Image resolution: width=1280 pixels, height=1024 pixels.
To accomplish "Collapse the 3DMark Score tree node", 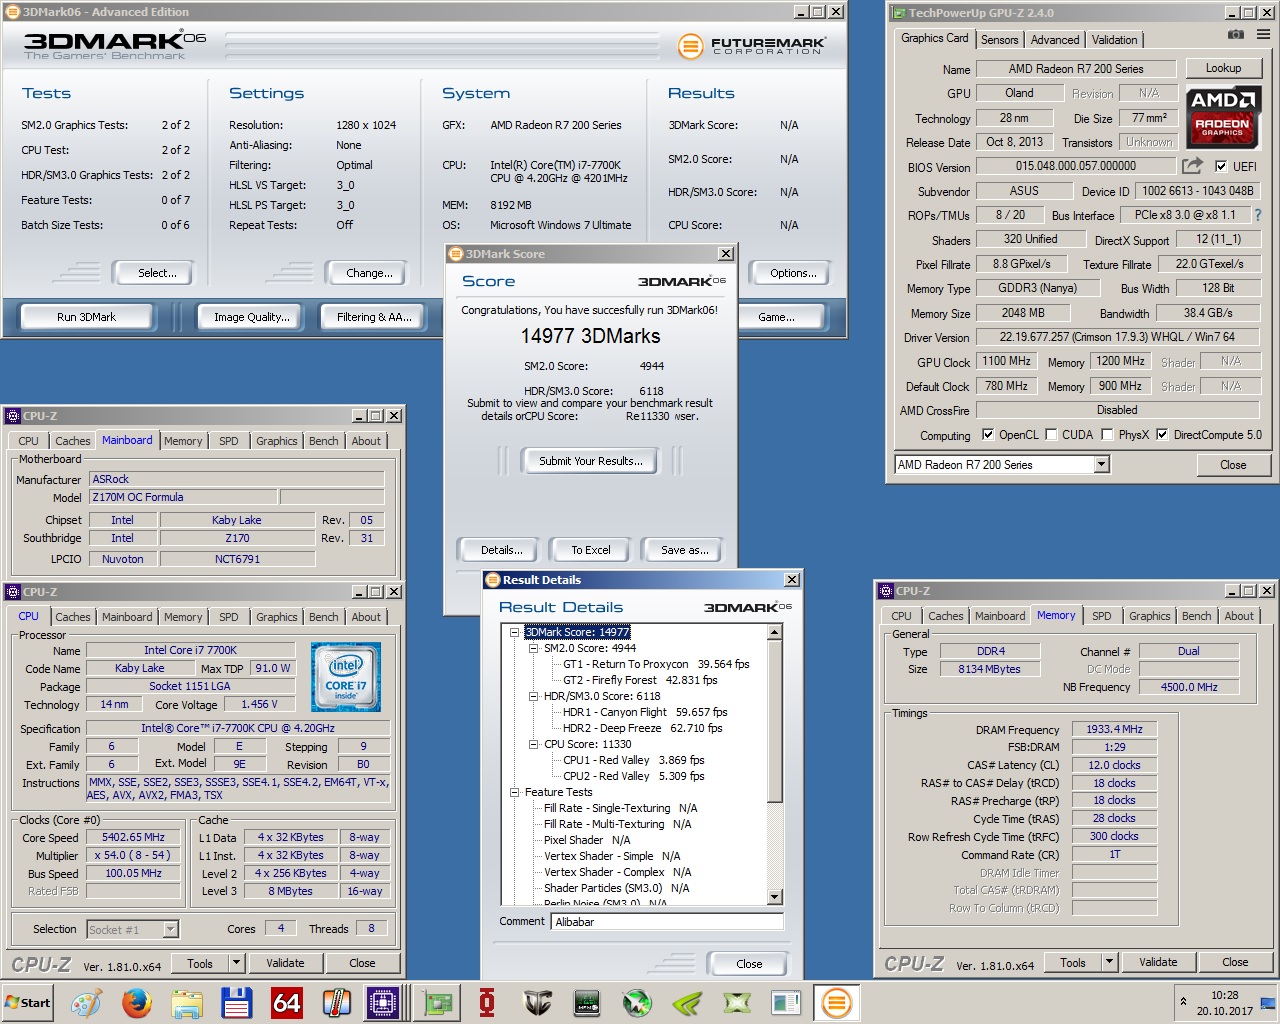I will pos(514,632).
